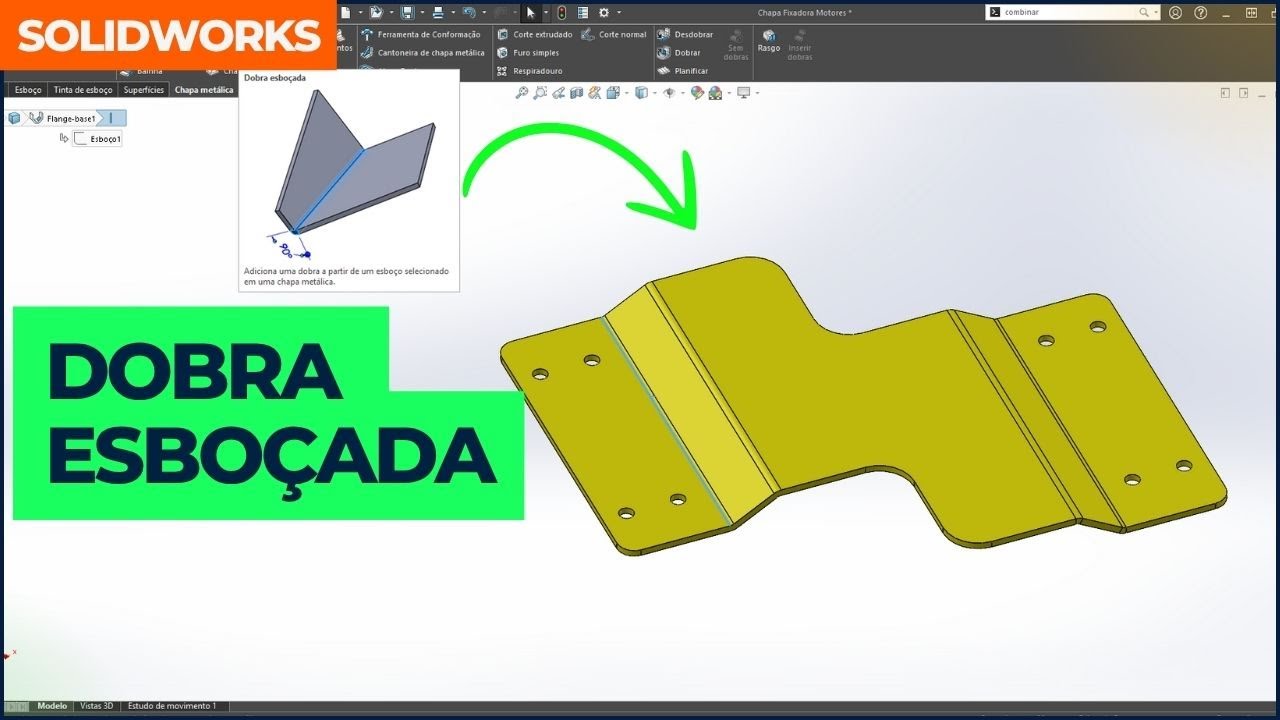1280x720 pixels.
Task: Switch to the Esboço tab
Action: click(28, 89)
